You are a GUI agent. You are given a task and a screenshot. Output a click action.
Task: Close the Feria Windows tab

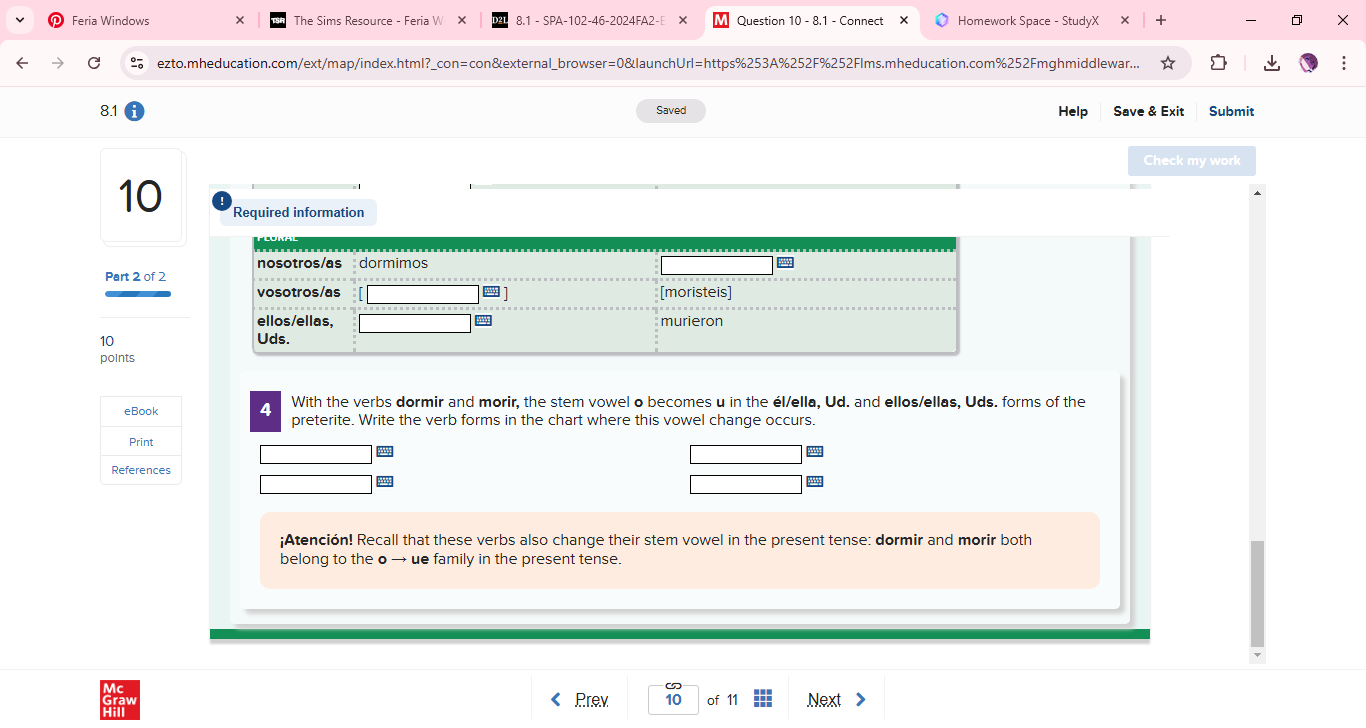pos(240,20)
